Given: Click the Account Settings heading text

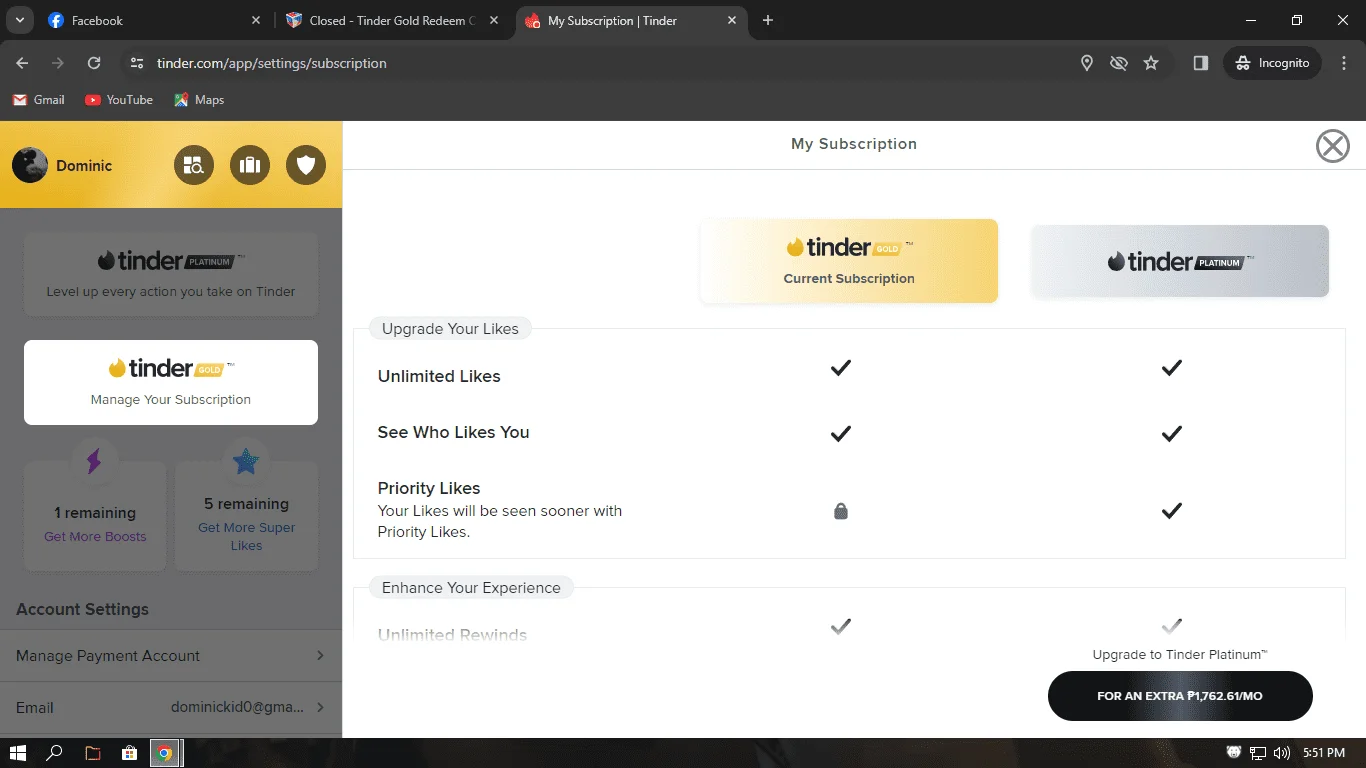Looking at the screenshot, I should click(x=82, y=609).
